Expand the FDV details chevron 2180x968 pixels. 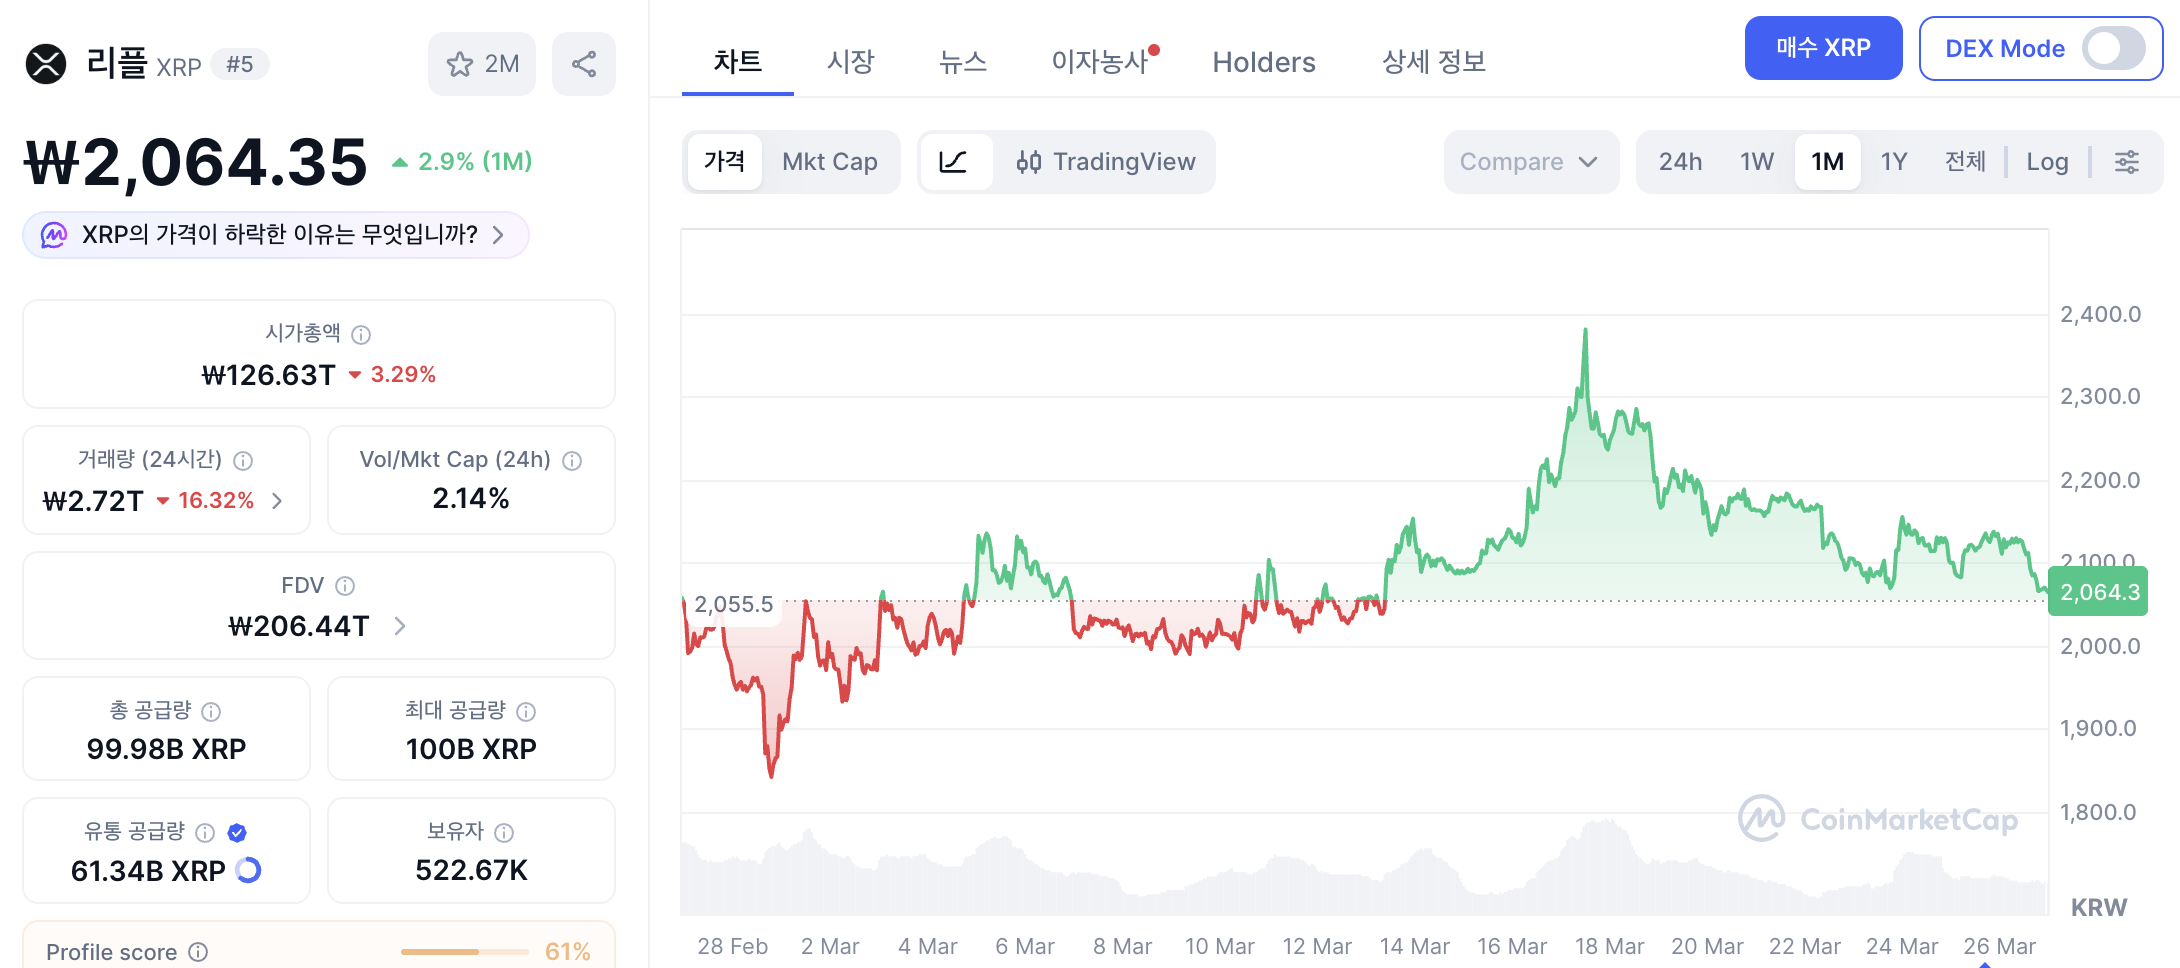(400, 626)
